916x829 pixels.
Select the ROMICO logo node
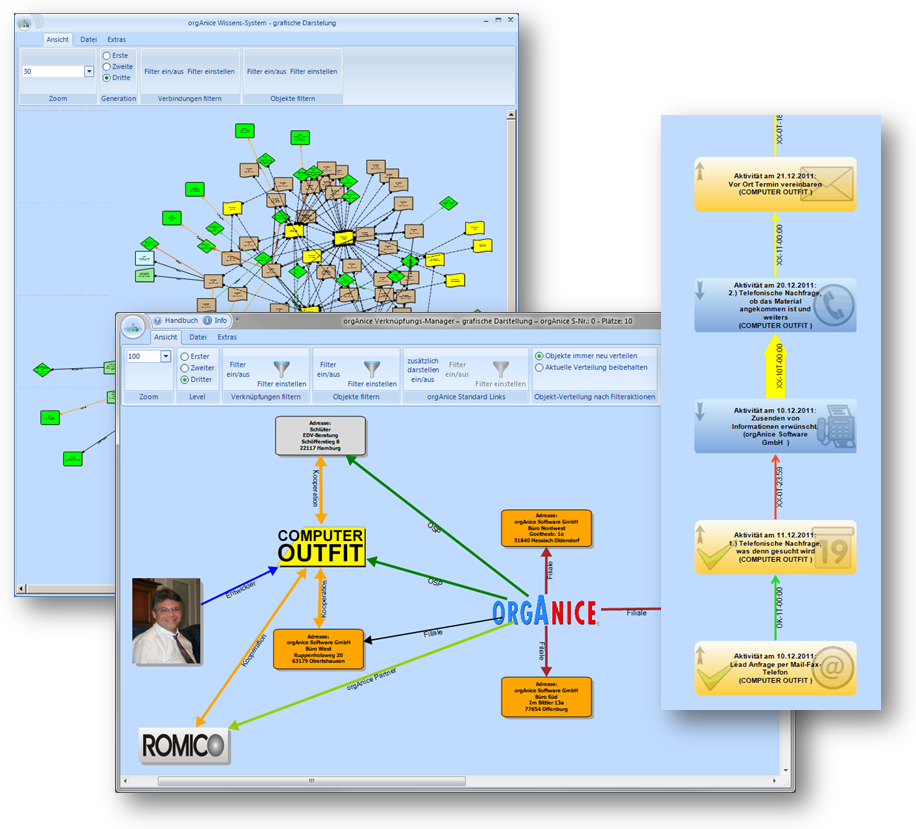[x=184, y=745]
